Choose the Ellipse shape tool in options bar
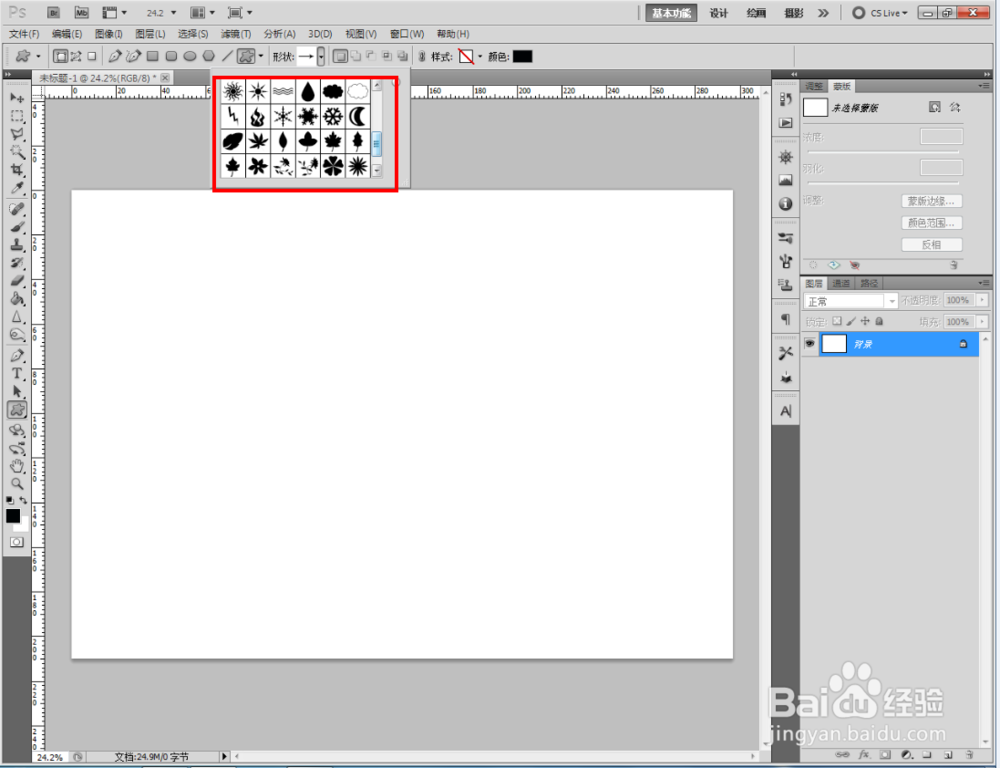 coord(190,56)
